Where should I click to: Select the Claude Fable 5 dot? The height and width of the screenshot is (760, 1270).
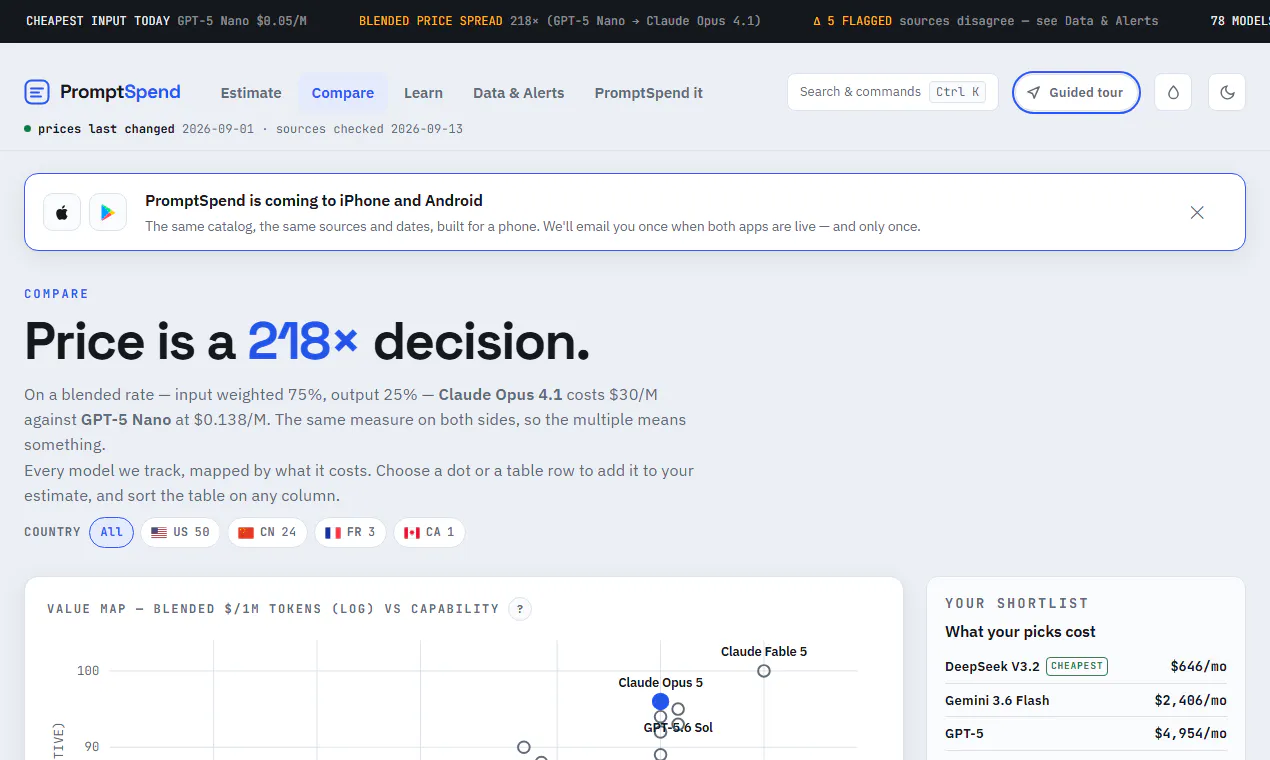click(x=764, y=671)
